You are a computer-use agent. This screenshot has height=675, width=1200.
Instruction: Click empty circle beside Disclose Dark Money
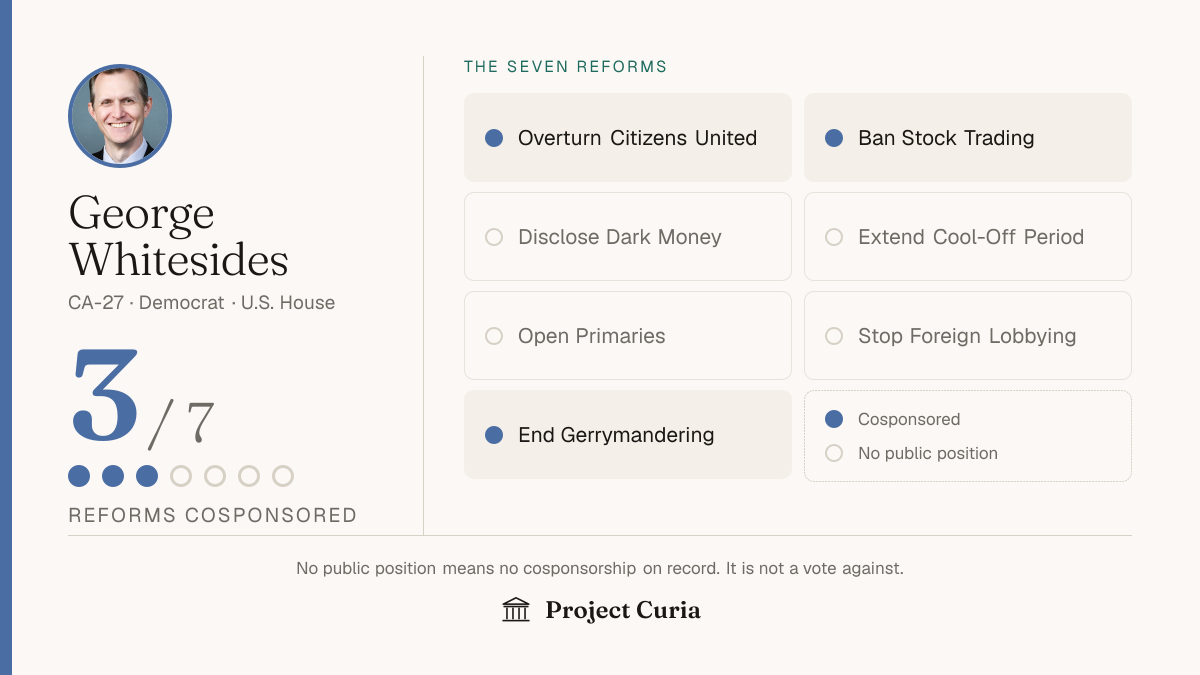494,237
